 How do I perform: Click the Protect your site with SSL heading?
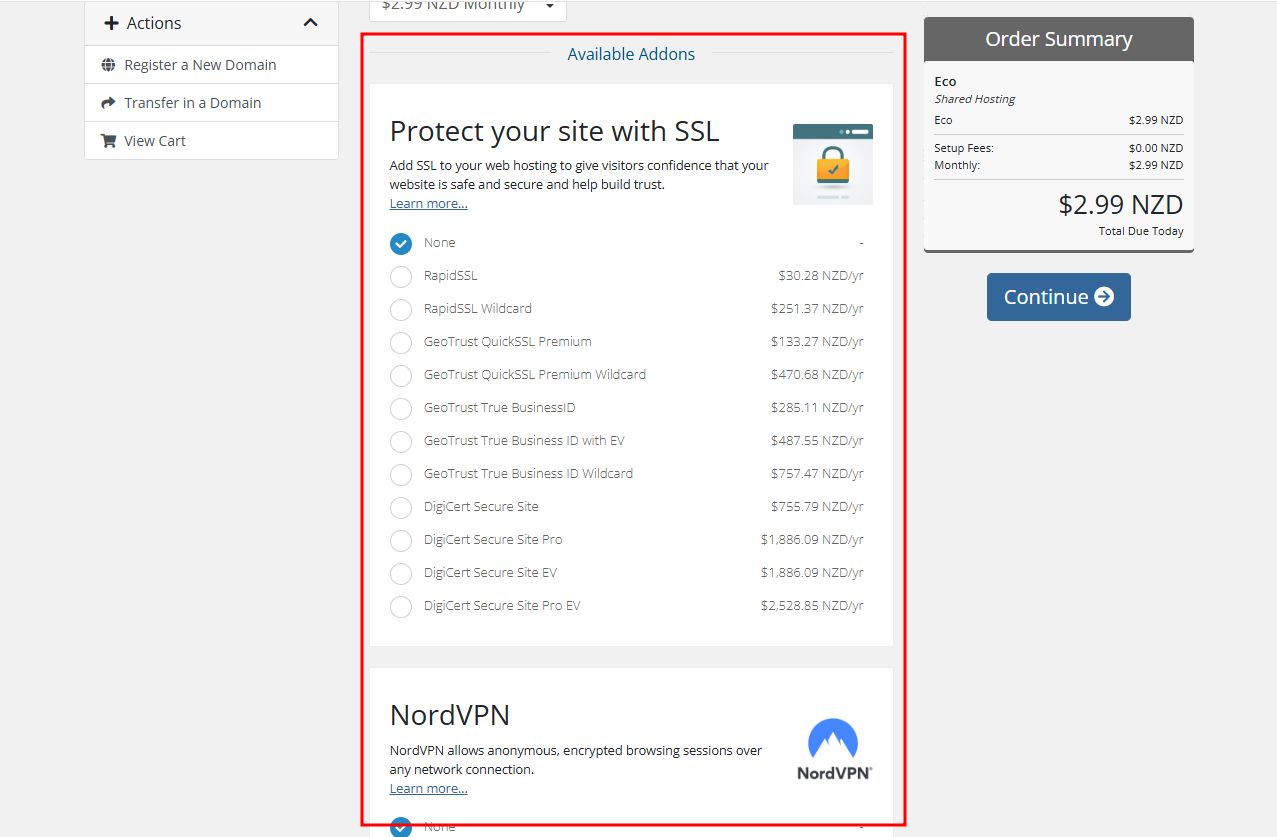coord(555,131)
